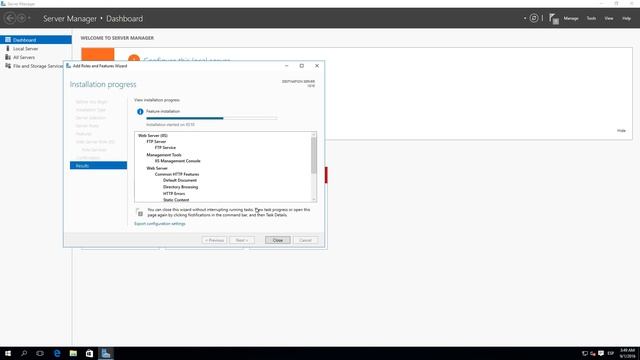The image size is (640, 360).
Task: Open the View menu
Action: click(609, 18)
